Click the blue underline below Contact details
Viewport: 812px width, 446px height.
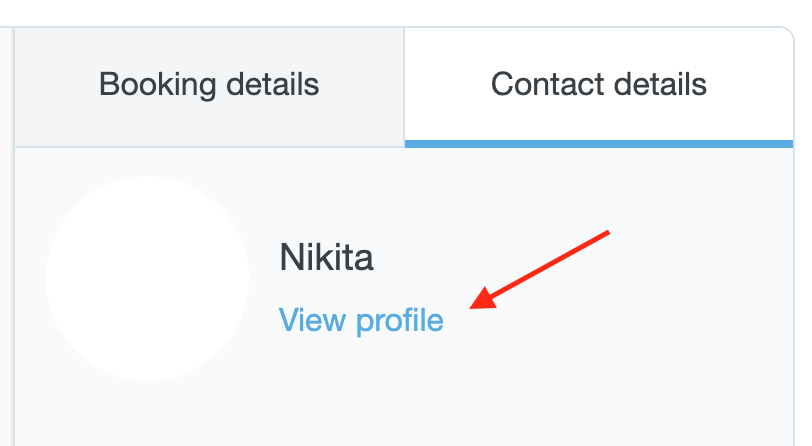click(x=598, y=144)
